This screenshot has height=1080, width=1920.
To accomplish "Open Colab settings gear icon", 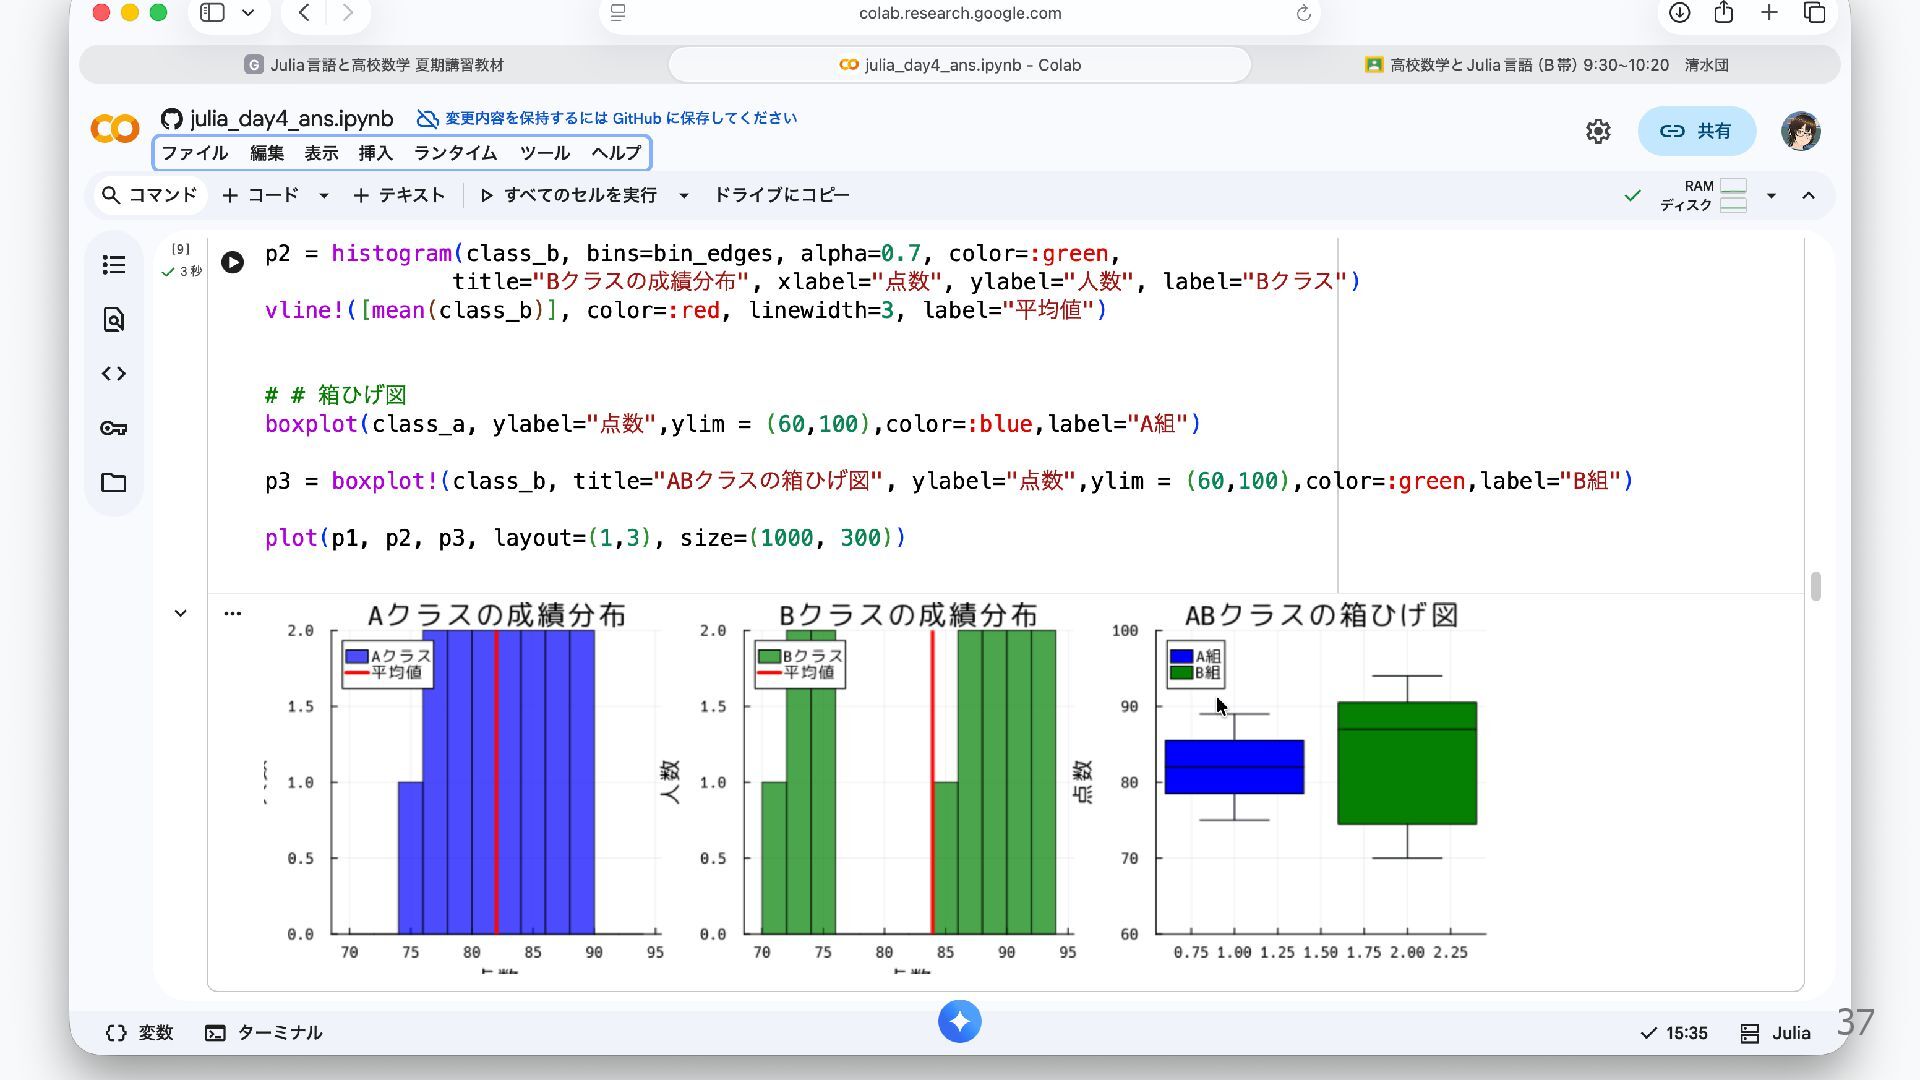I will [x=1598, y=131].
